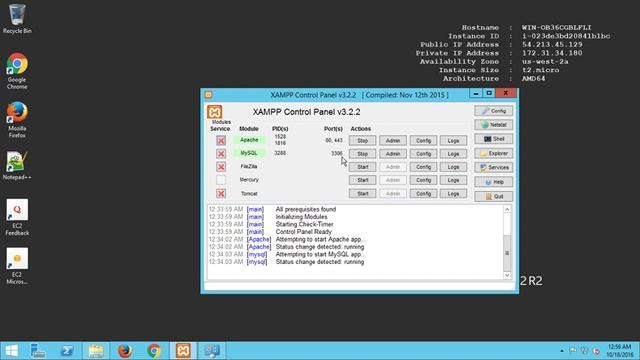Open File Explorer from taskbar

click(x=96, y=351)
